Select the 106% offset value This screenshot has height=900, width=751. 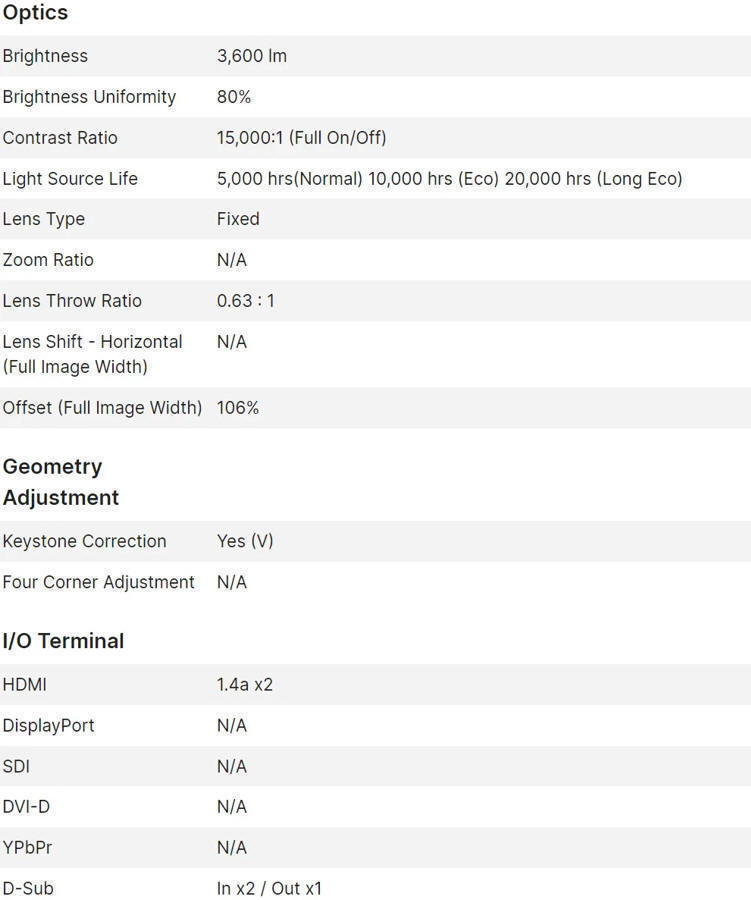[x=238, y=408]
